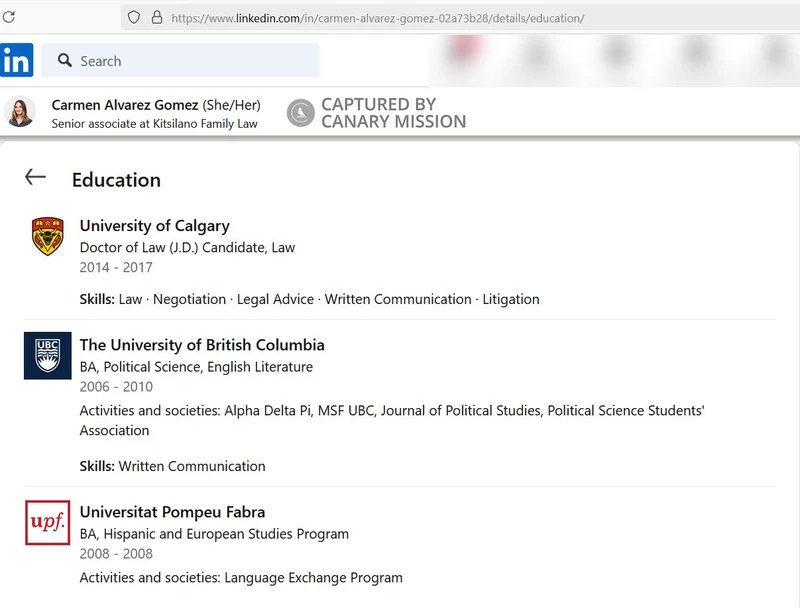800x608 pixels.
Task: Click 'BA, Political Science, English Literature' text
Action: pyautogui.click(x=196, y=367)
